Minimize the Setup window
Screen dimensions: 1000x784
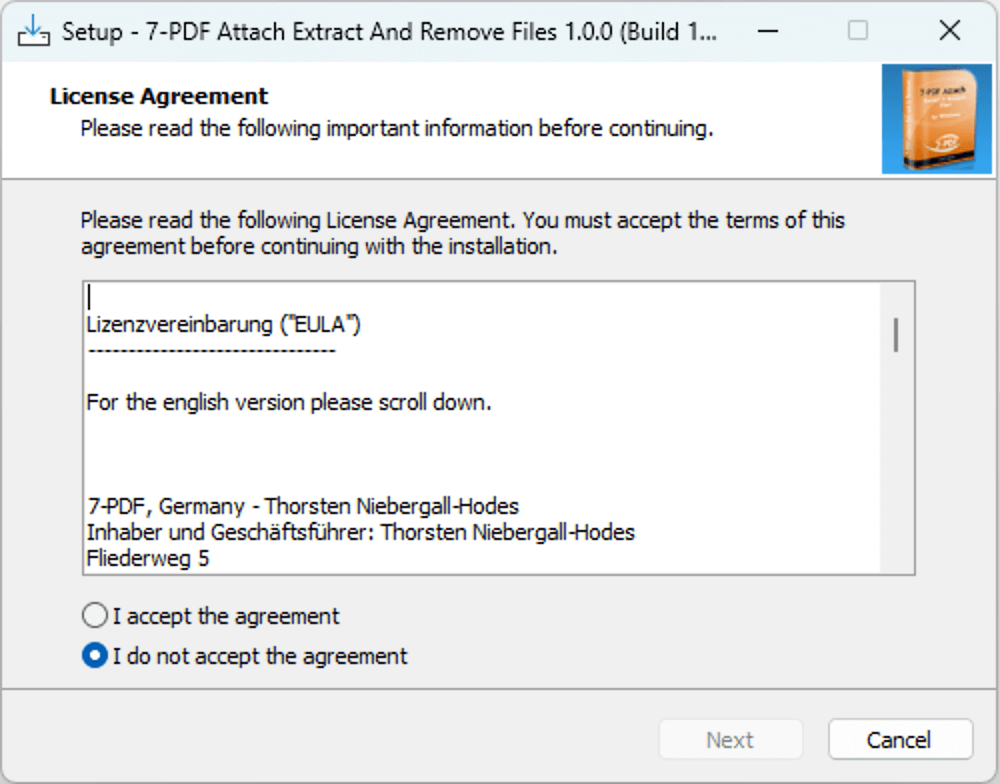768,31
